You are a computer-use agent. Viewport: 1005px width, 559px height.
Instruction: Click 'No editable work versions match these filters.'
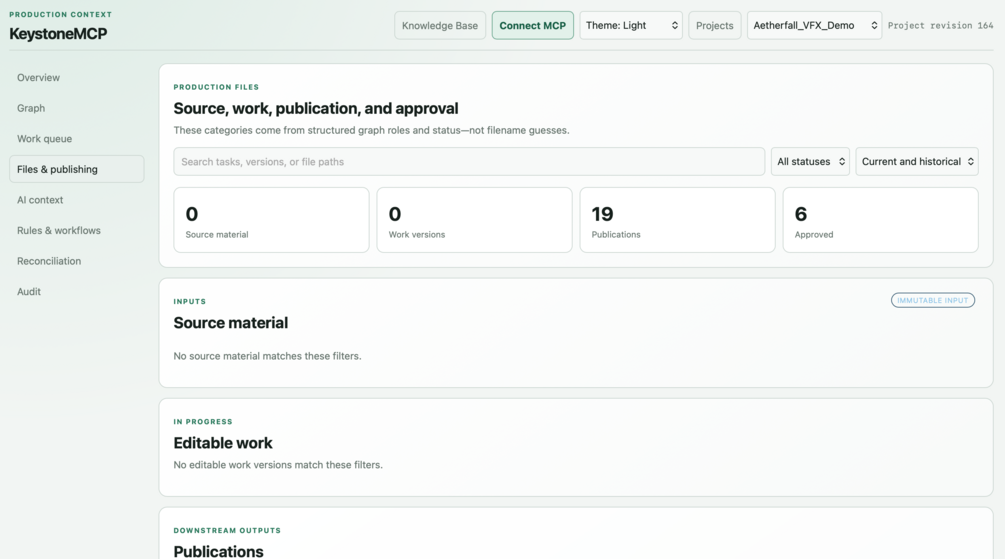point(278,465)
